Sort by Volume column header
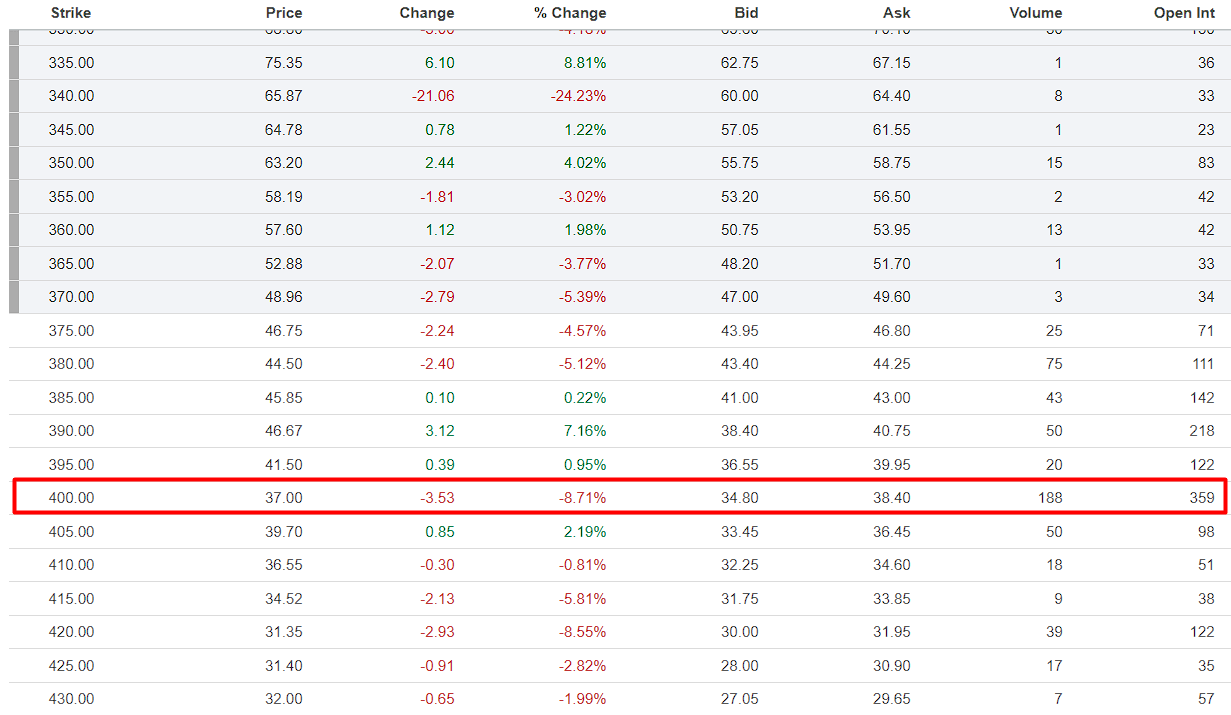The width and height of the screenshot is (1231, 715). (1035, 13)
